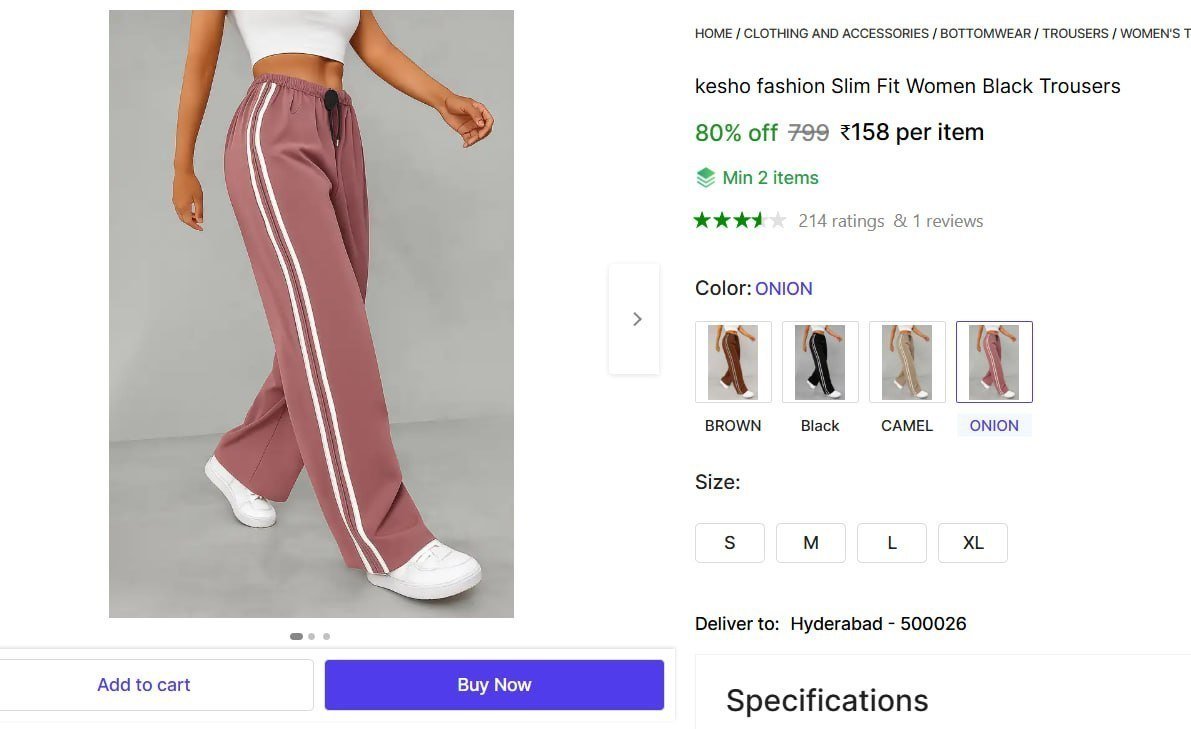Open the TROUSERS breadcrumb category

(1075, 33)
